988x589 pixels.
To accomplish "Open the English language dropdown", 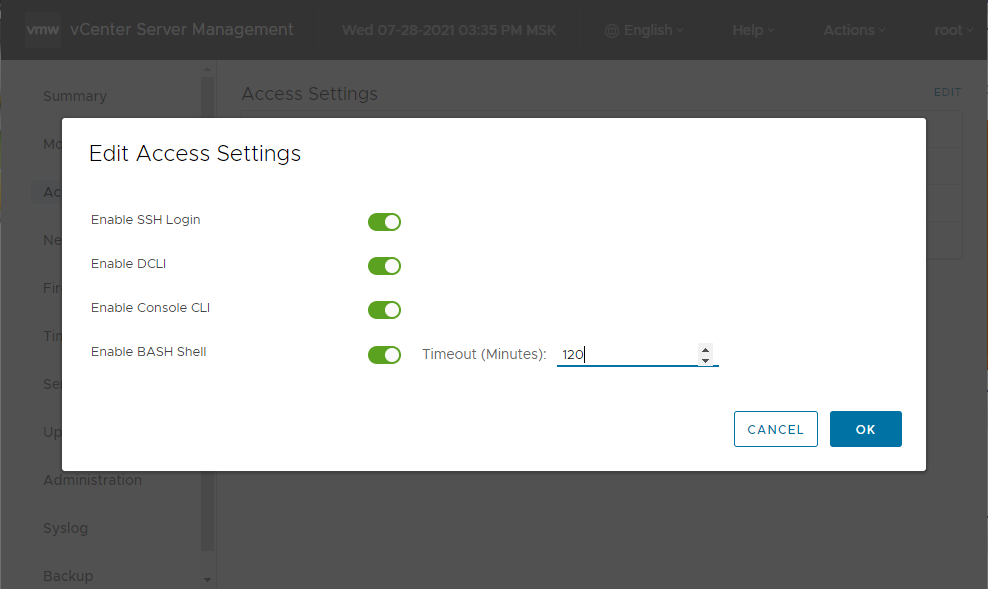I will [643, 30].
